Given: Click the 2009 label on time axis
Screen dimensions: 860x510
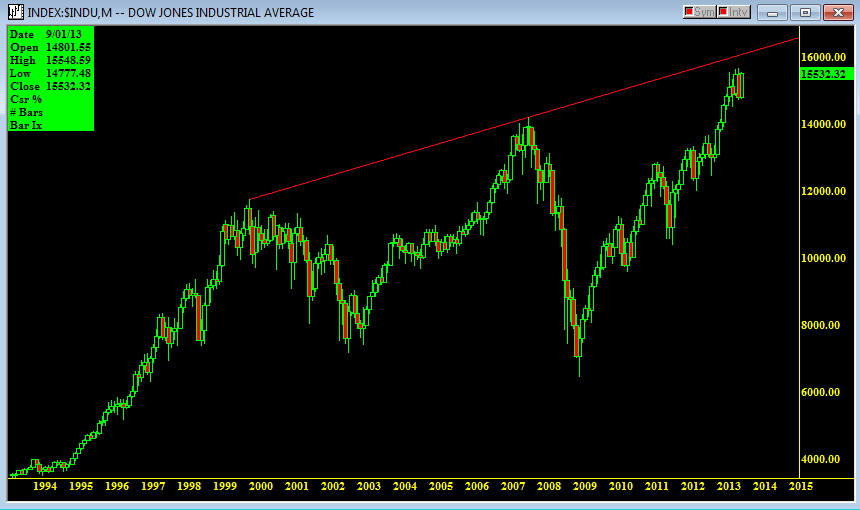Looking at the screenshot, I should point(585,486).
